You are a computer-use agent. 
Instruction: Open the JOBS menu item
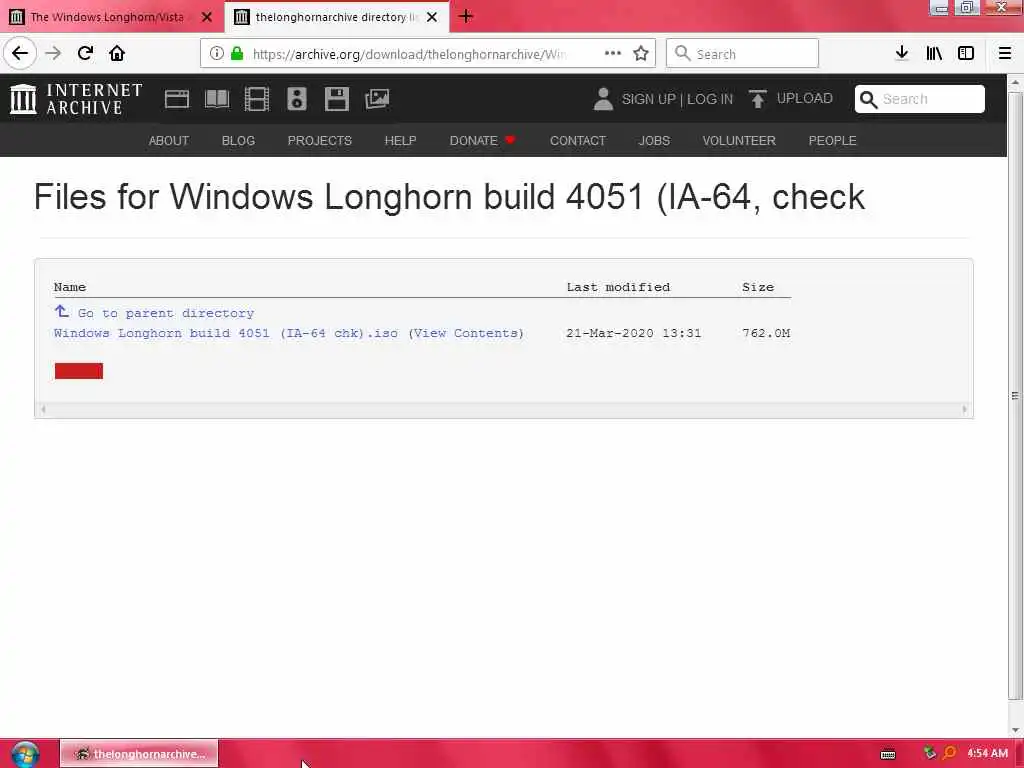(x=654, y=140)
